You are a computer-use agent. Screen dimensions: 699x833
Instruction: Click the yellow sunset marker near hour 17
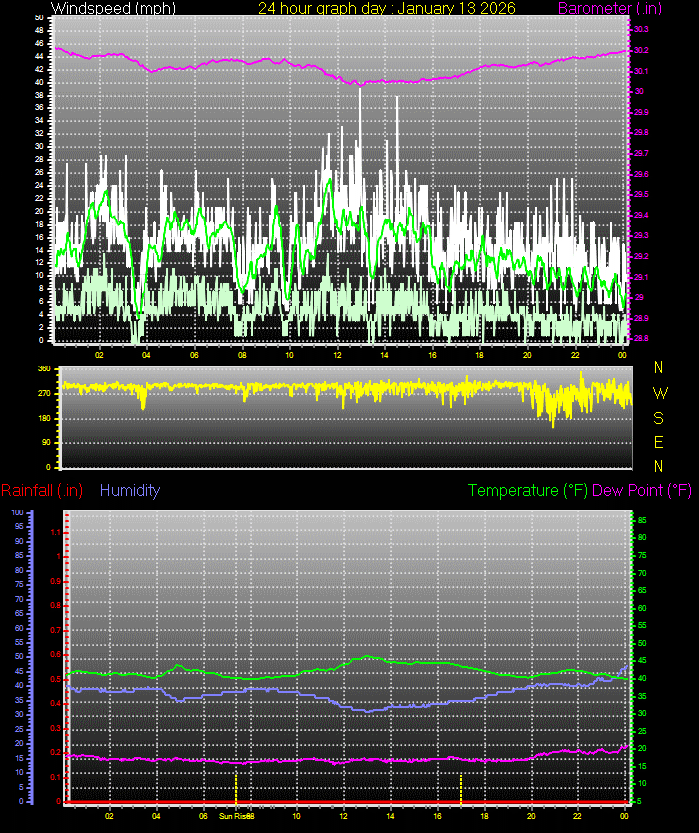click(461, 789)
